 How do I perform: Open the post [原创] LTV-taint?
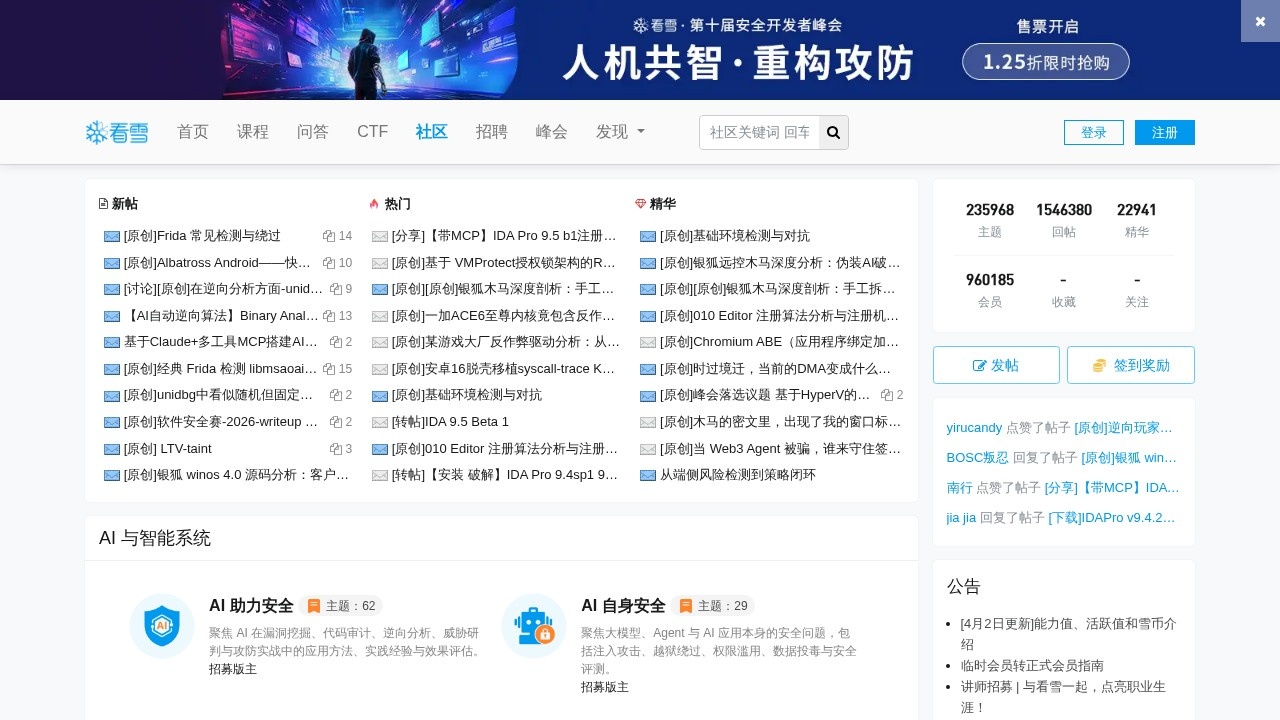click(x=168, y=449)
